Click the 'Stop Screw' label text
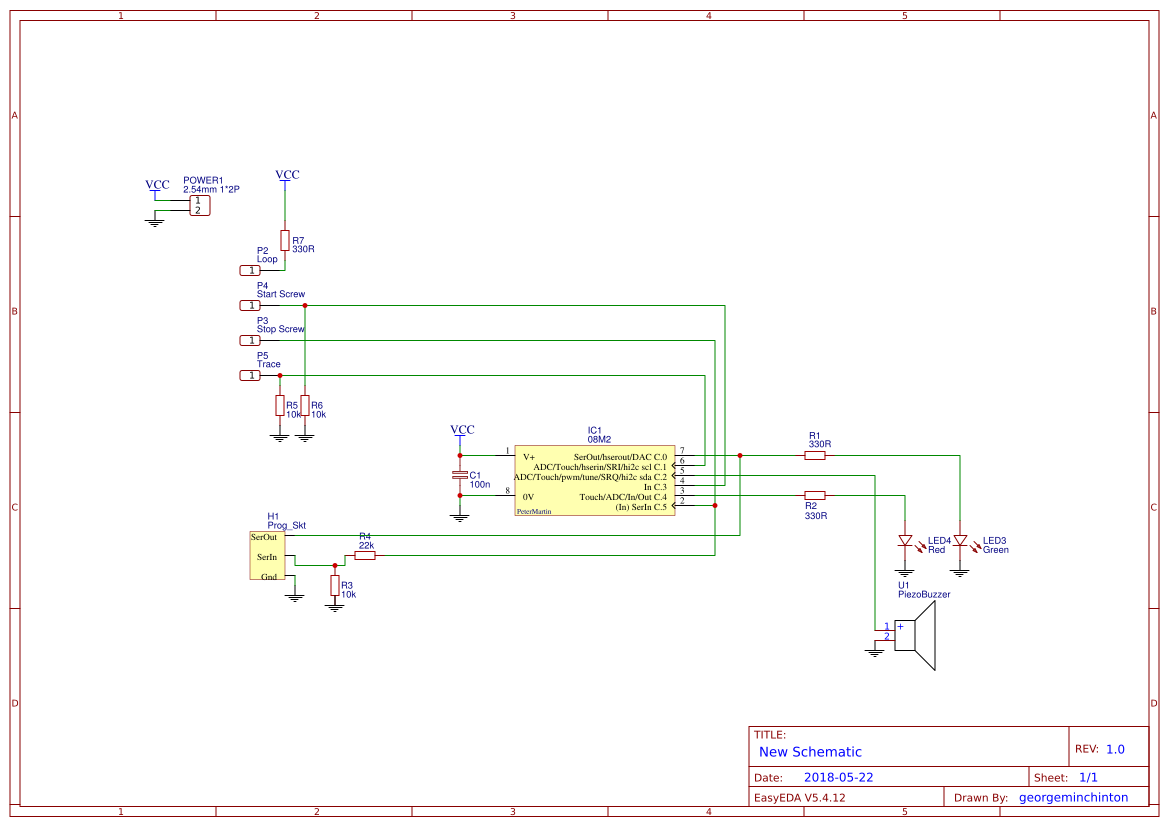This screenshot has width=1169, height=827. 281,329
